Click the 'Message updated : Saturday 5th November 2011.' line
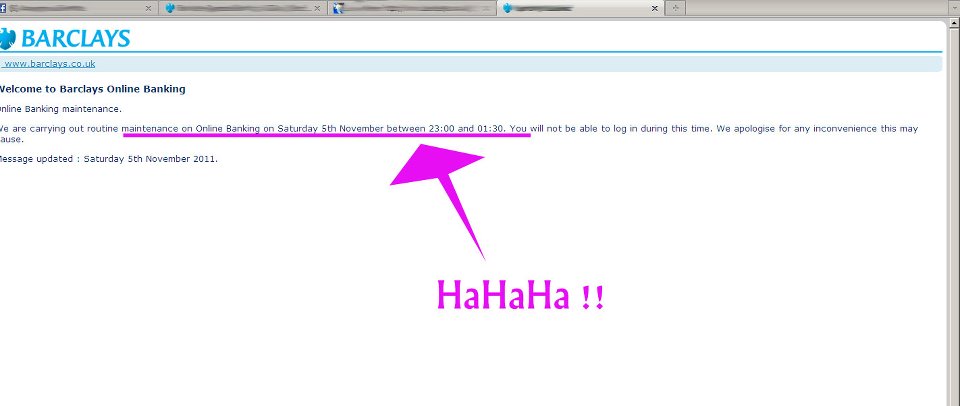The height and width of the screenshot is (406, 960). (x=108, y=159)
